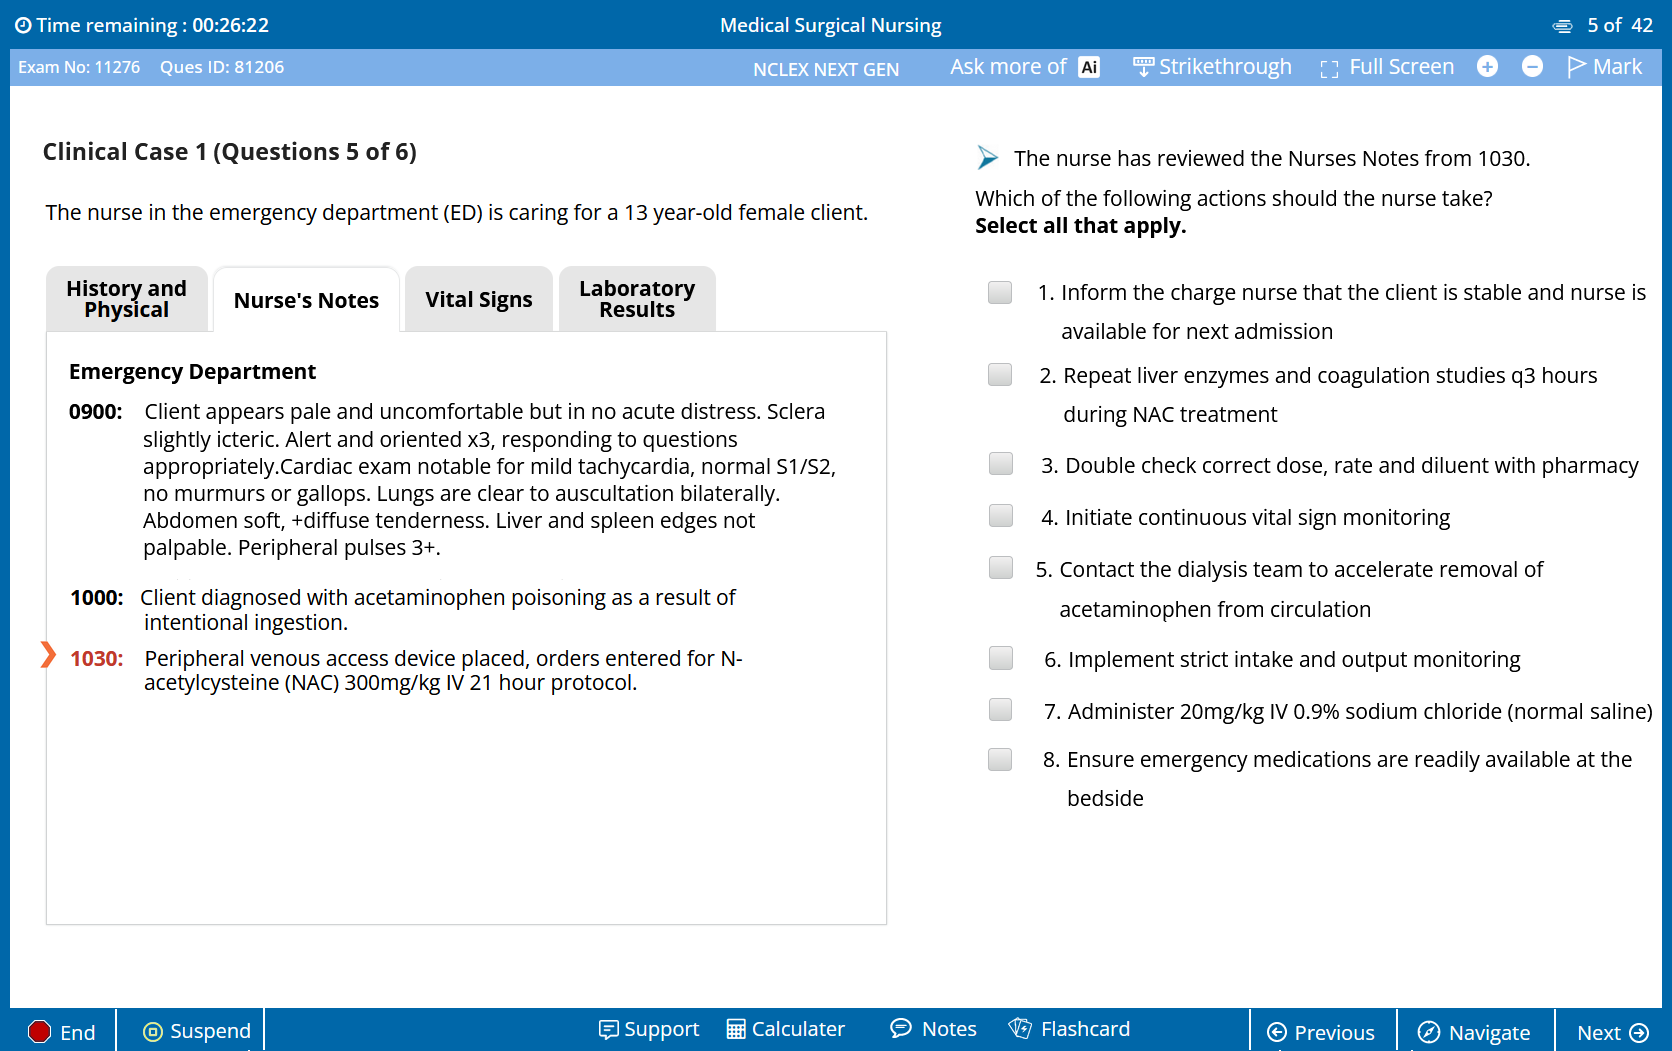Enable the Strikethrough tool

[1212, 67]
